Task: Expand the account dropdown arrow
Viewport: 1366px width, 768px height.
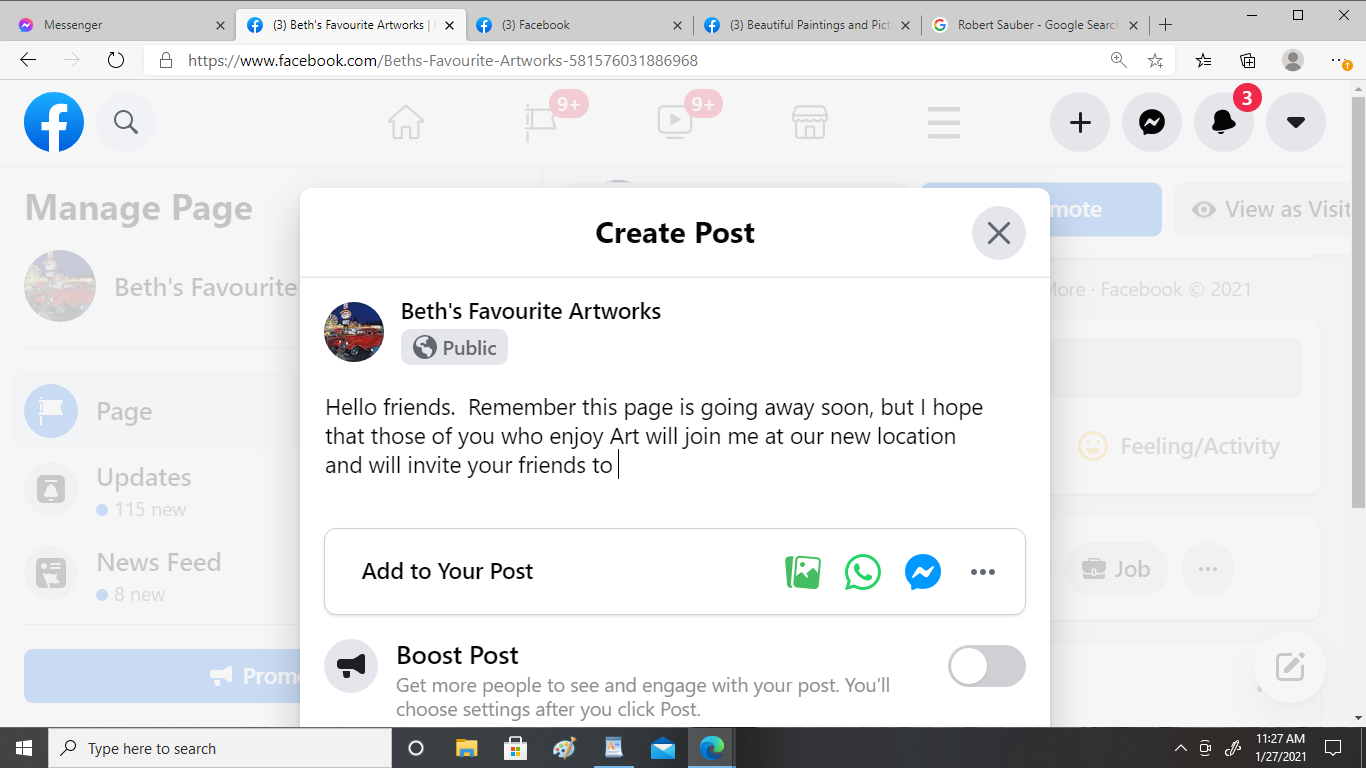Action: pos(1296,123)
